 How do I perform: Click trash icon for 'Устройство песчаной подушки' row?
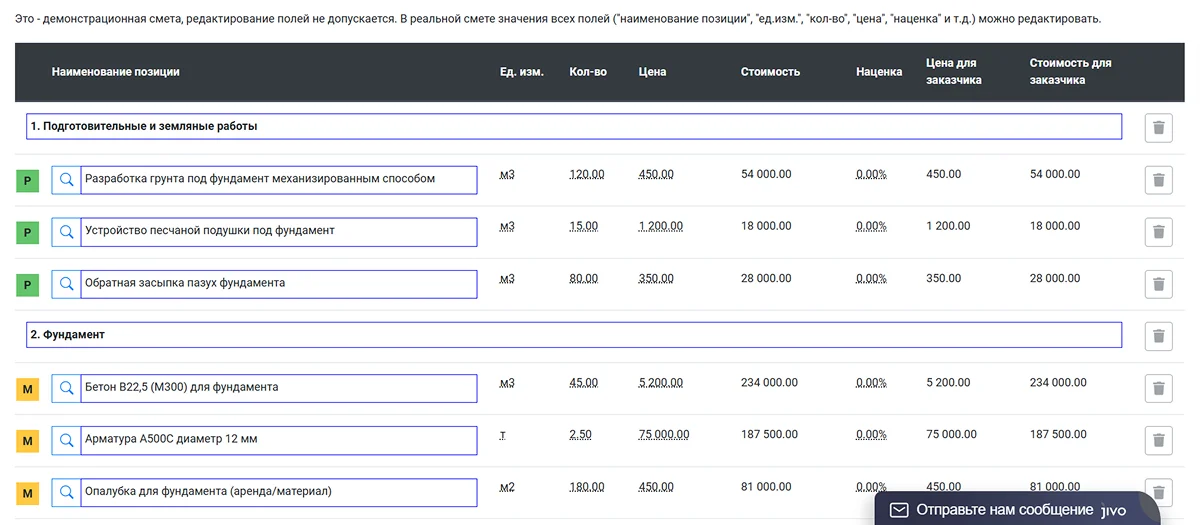(1158, 232)
